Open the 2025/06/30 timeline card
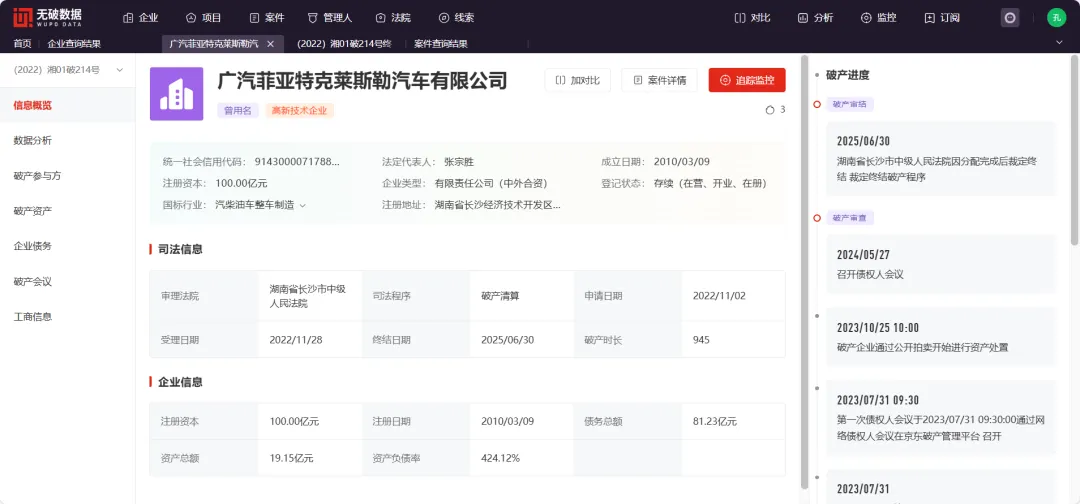The height and width of the screenshot is (504, 1080). (941, 158)
